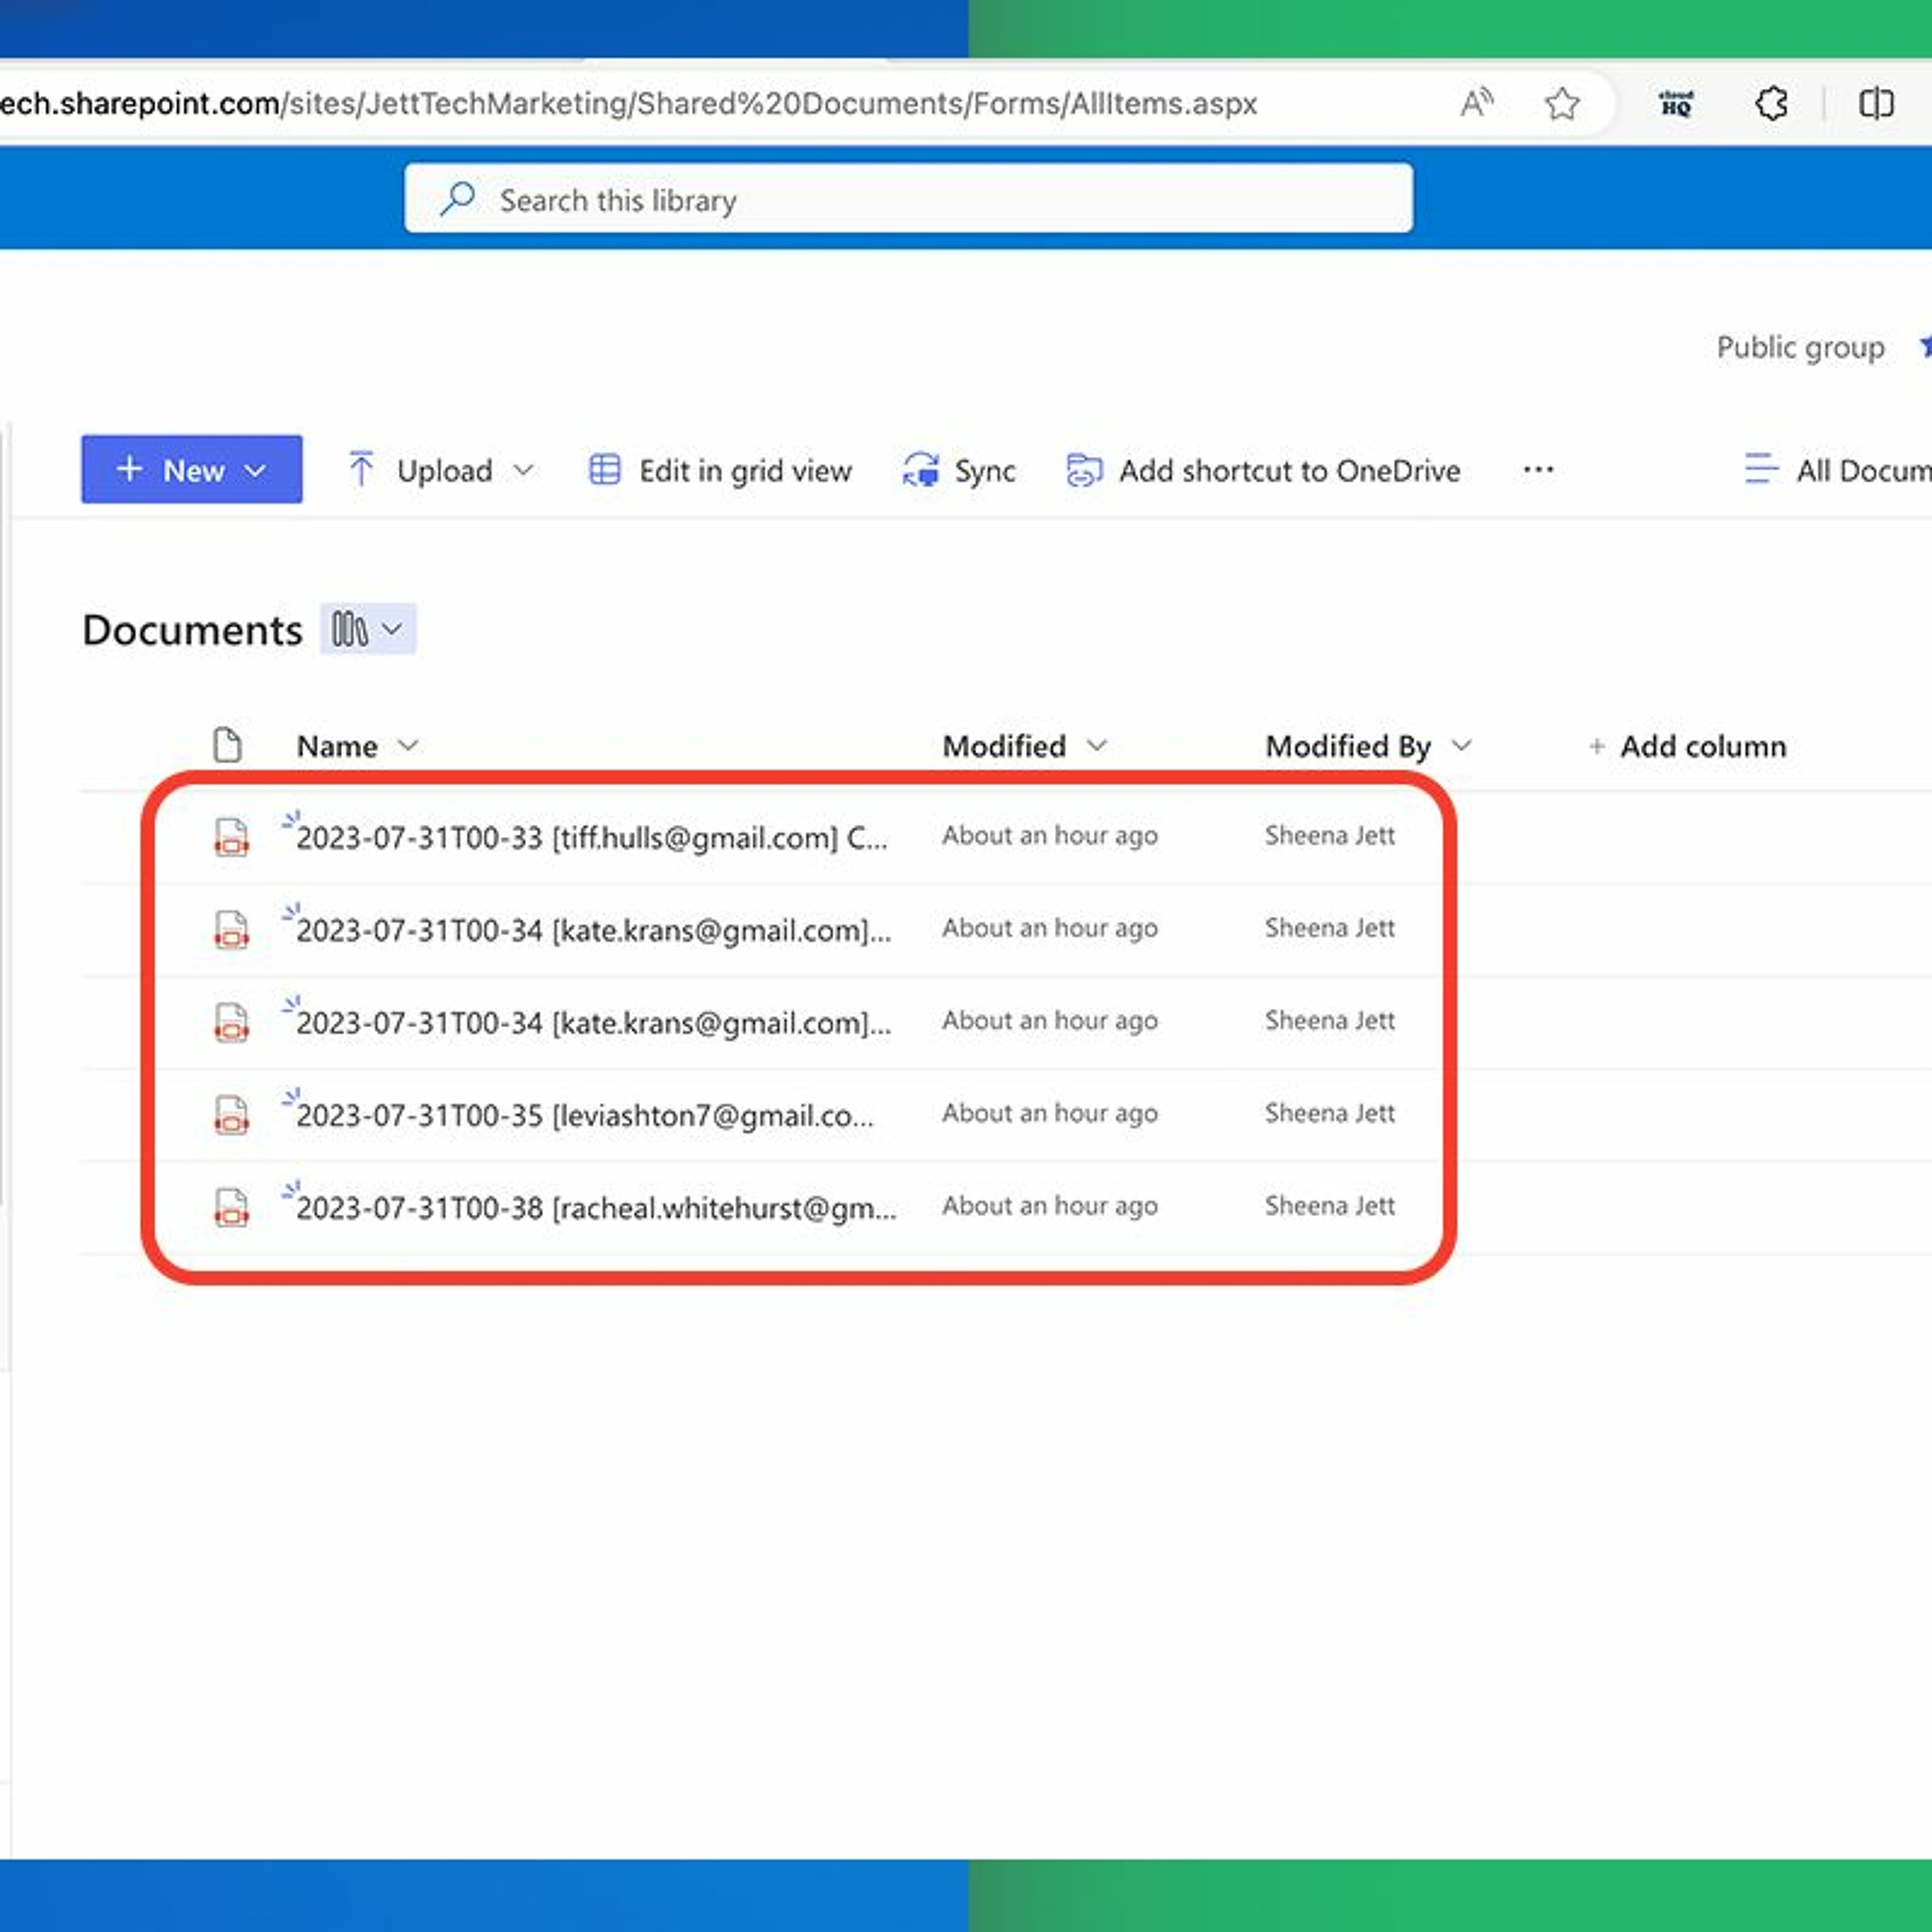Open the more commands ellipsis menu
The image size is (1932, 1932).
(1538, 469)
